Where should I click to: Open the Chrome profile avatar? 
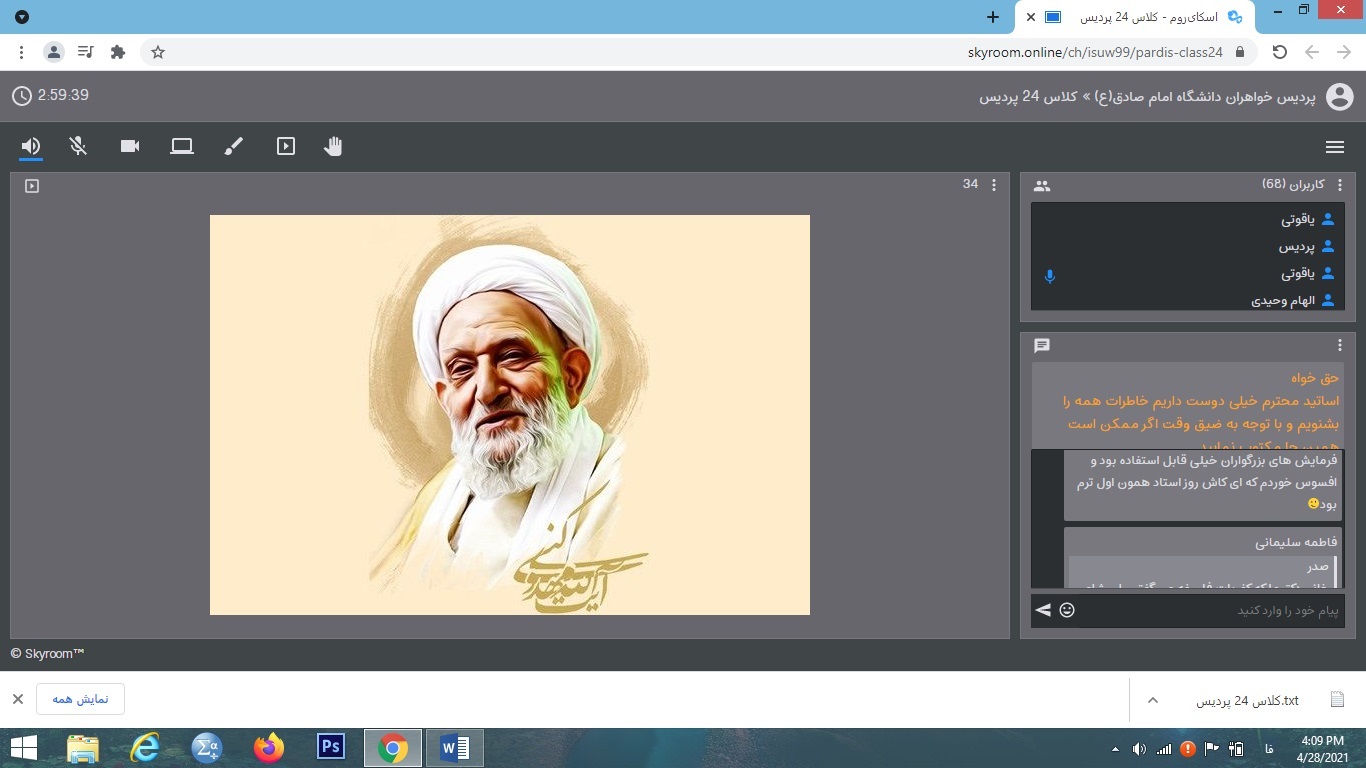54,52
